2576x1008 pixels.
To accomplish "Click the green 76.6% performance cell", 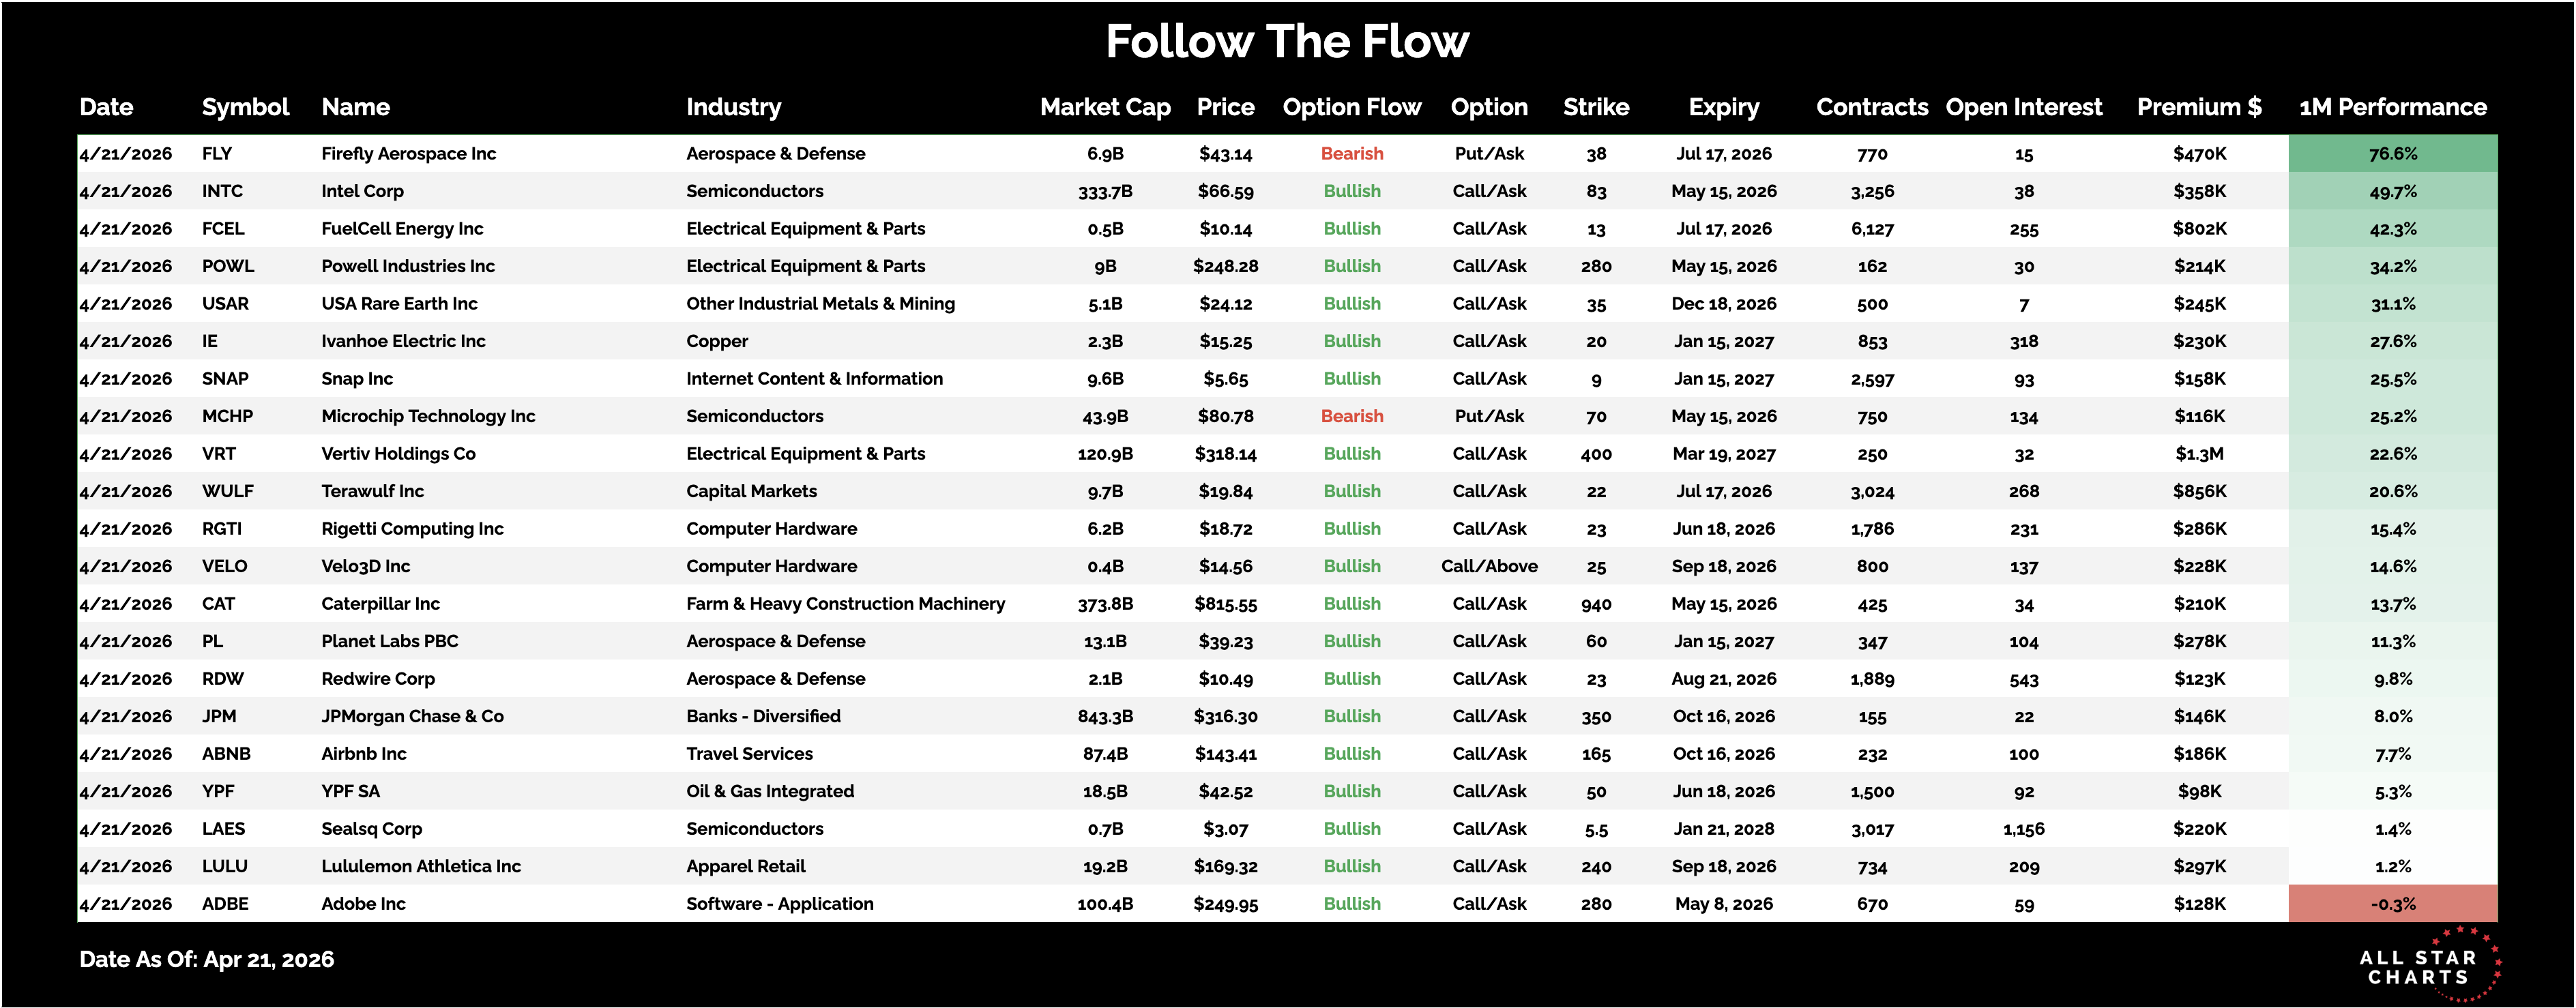I will click(2392, 154).
